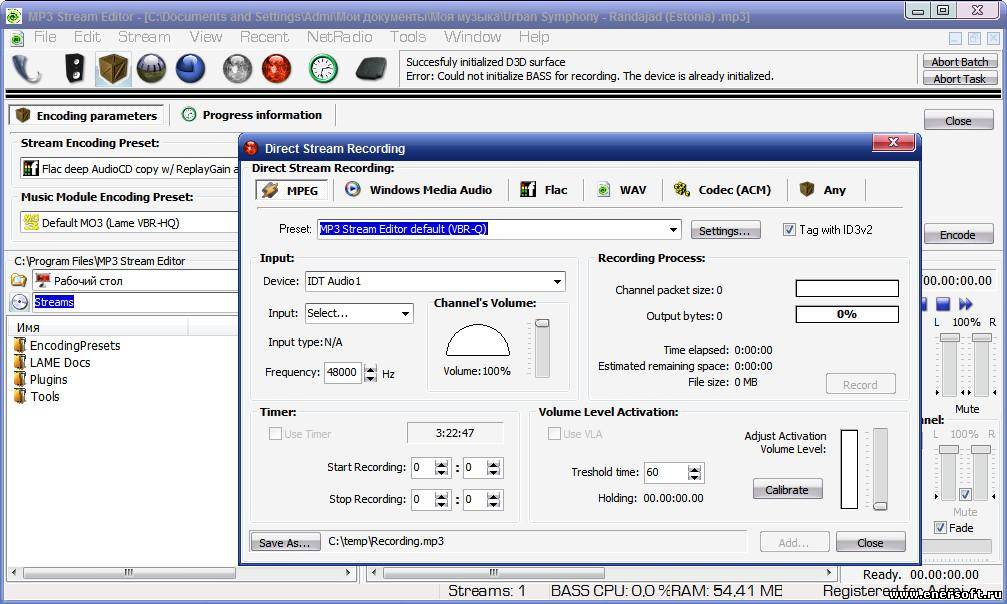Image resolution: width=1007 pixels, height=604 pixels.
Task: Open the NetRadio menu
Action: (340, 37)
